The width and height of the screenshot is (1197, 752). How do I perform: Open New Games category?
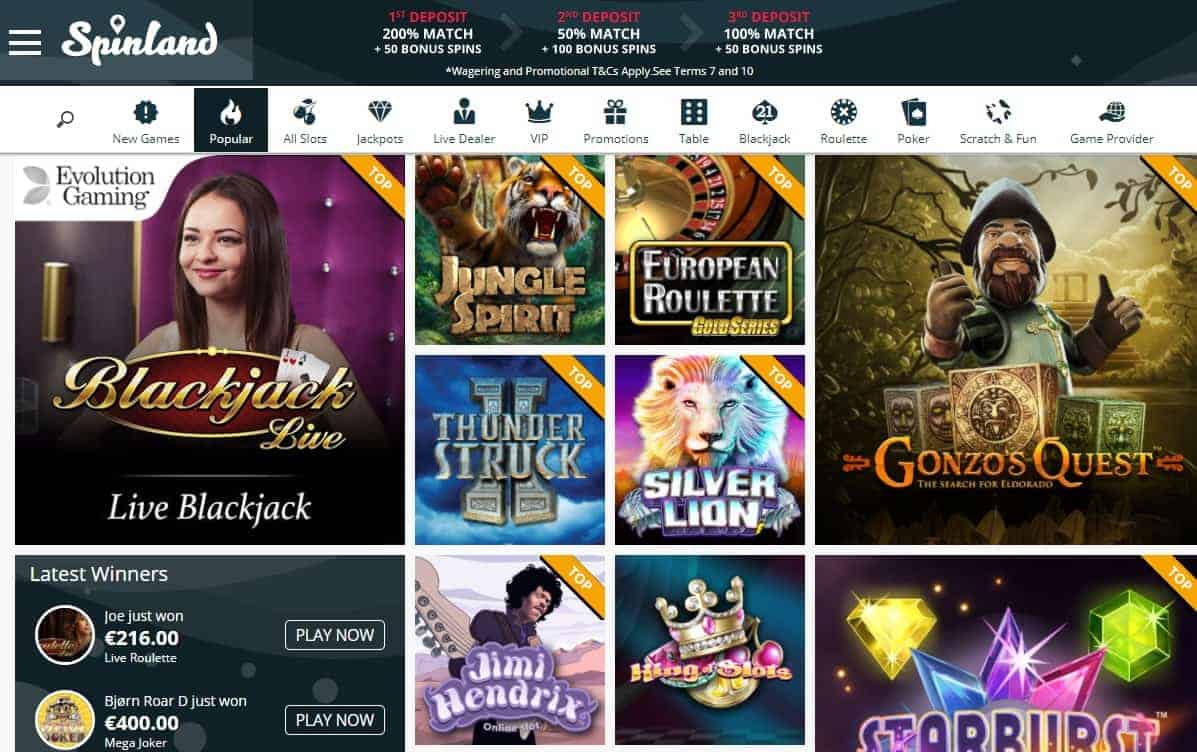point(146,121)
